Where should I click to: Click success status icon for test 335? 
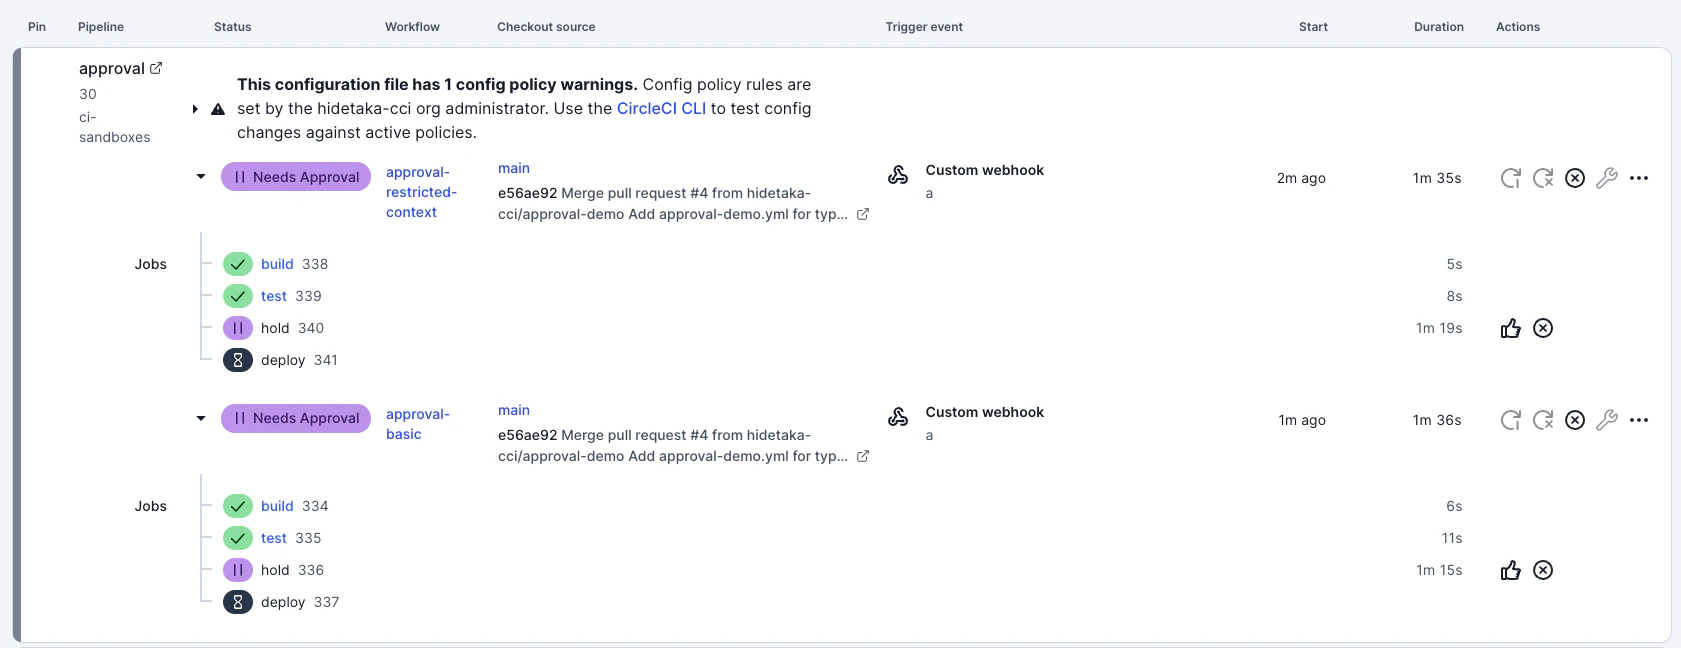[x=238, y=538]
